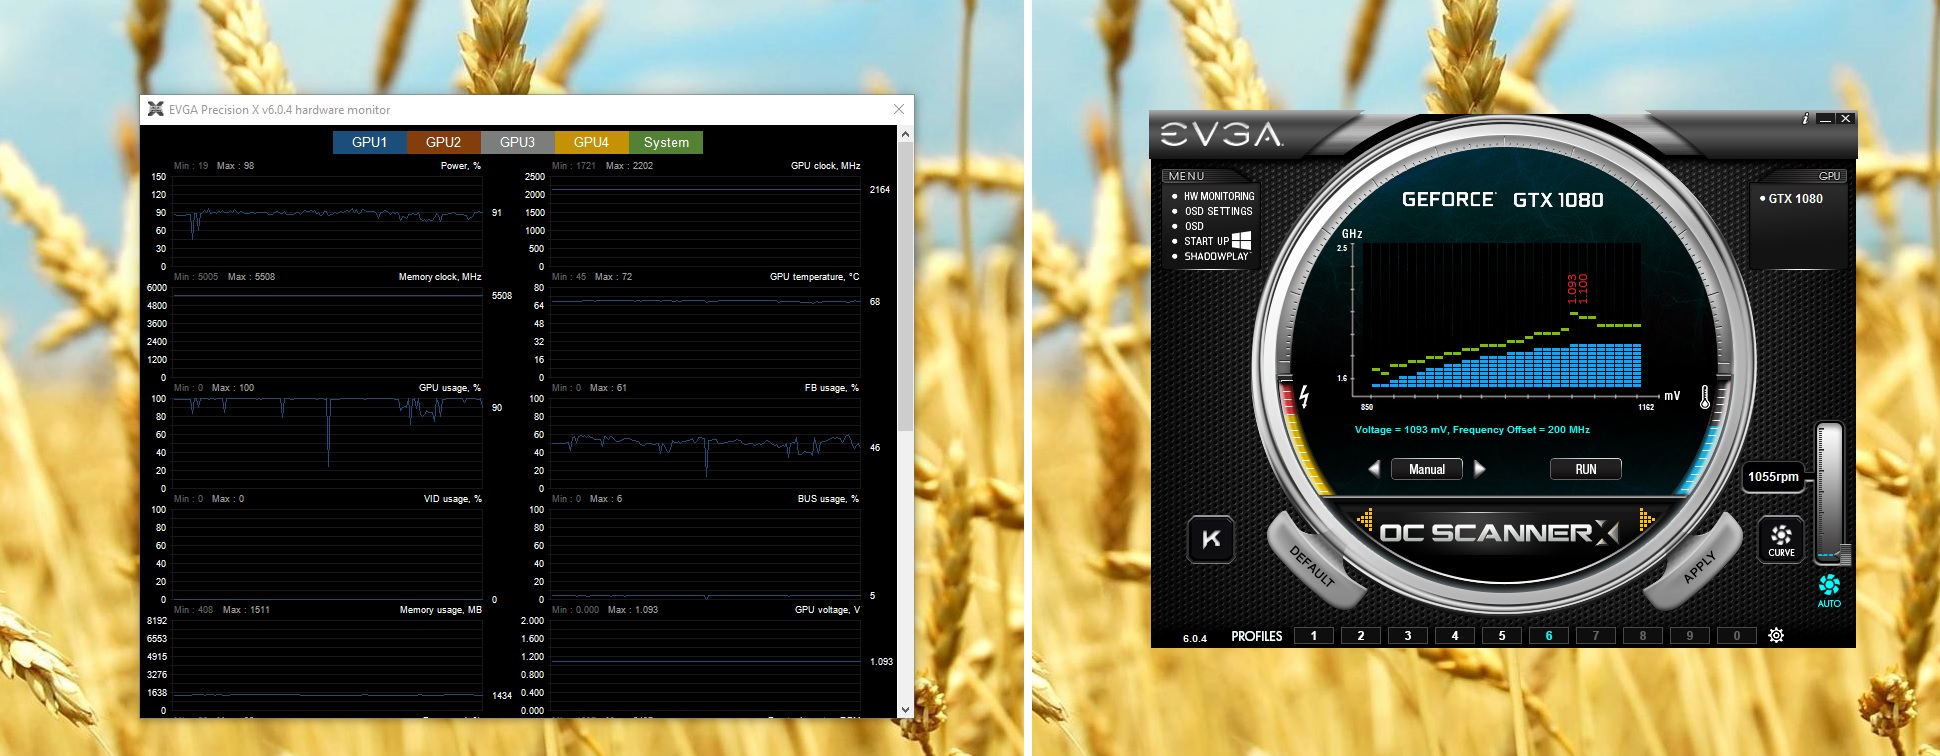Load profile 1
Viewport: 1940px width, 756px height.
(1314, 635)
